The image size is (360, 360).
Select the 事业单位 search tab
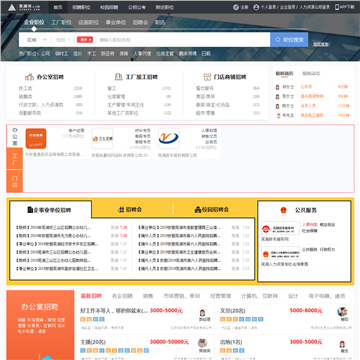116,22
